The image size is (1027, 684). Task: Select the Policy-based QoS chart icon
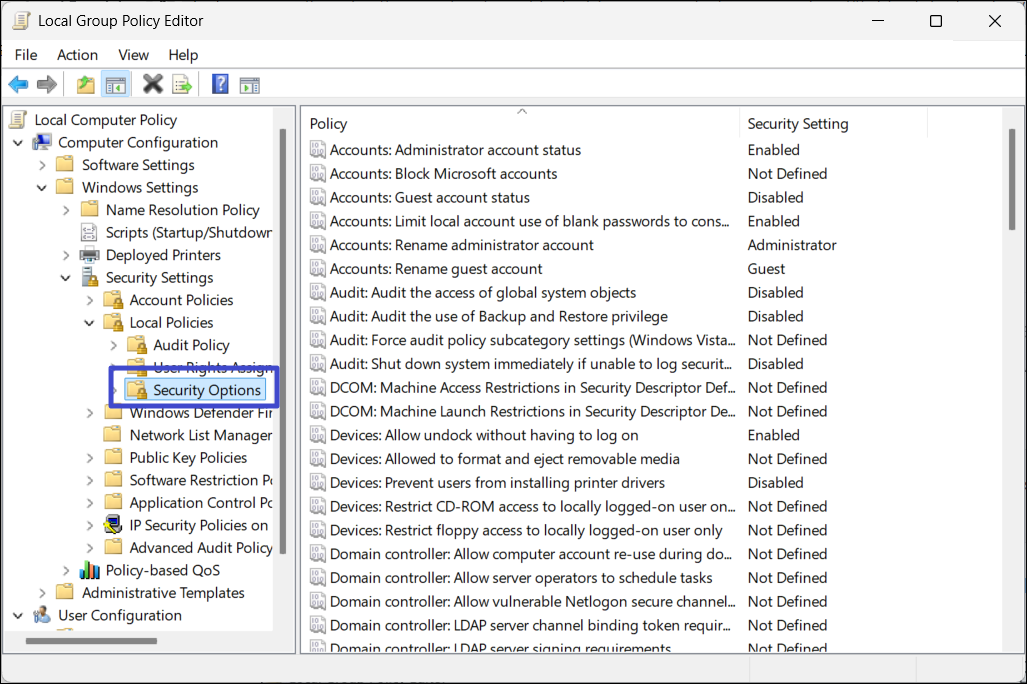coord(90,570)
